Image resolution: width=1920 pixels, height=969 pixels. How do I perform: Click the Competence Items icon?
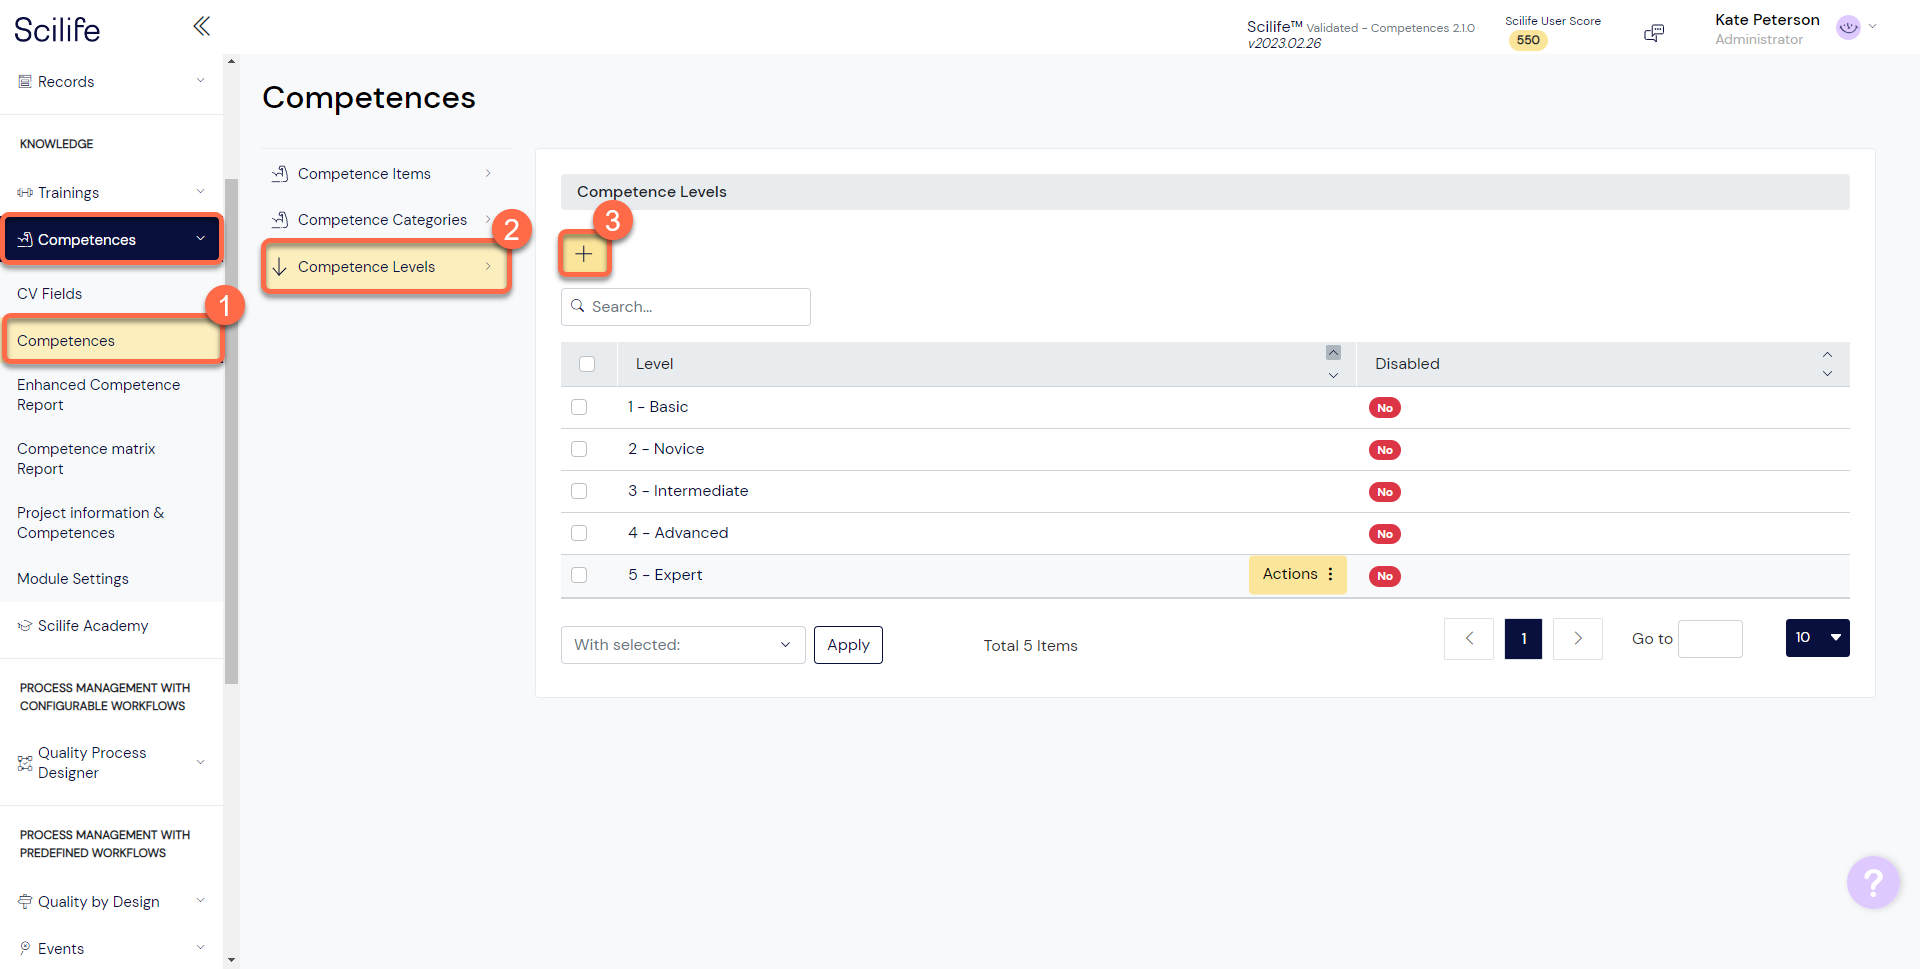(280, 173)
